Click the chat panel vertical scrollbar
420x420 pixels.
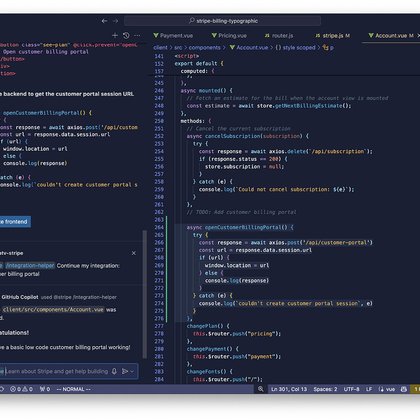pos(145,295)
